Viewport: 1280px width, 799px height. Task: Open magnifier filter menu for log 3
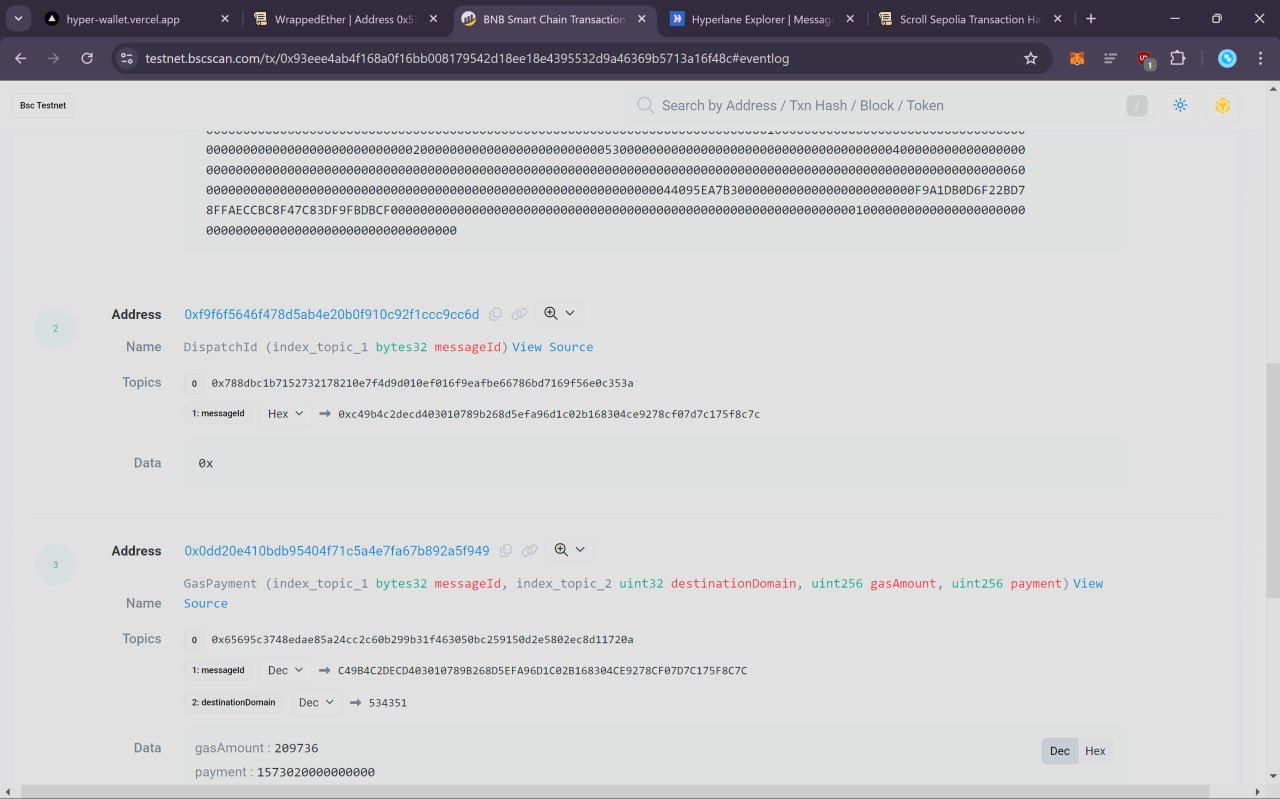570,550
